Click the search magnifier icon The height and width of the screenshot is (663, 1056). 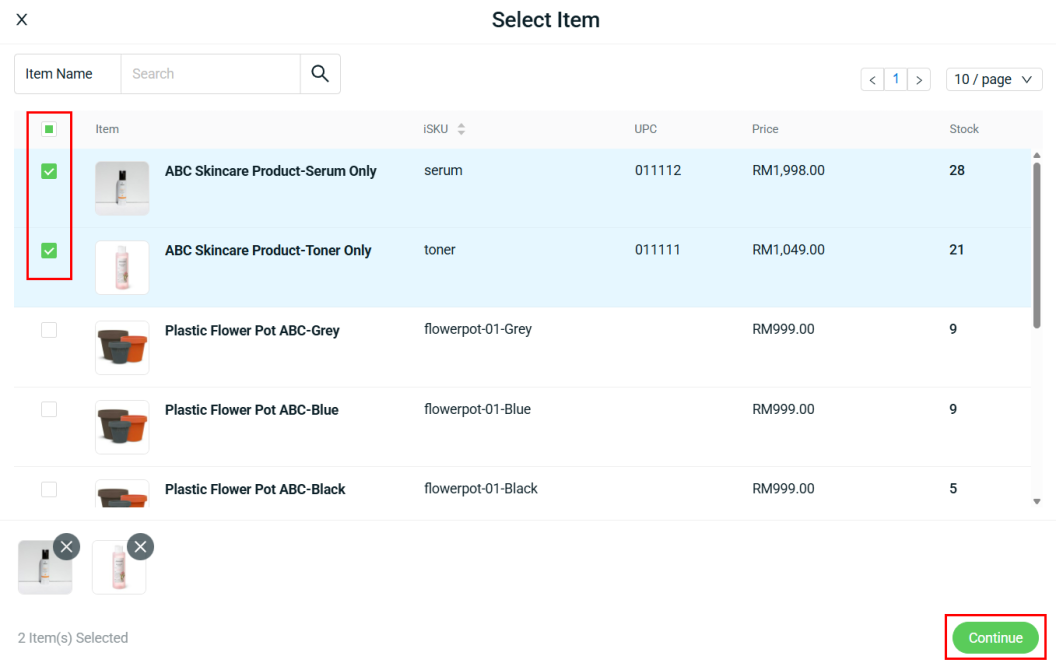pyautogui.click(x=320, y=74)
